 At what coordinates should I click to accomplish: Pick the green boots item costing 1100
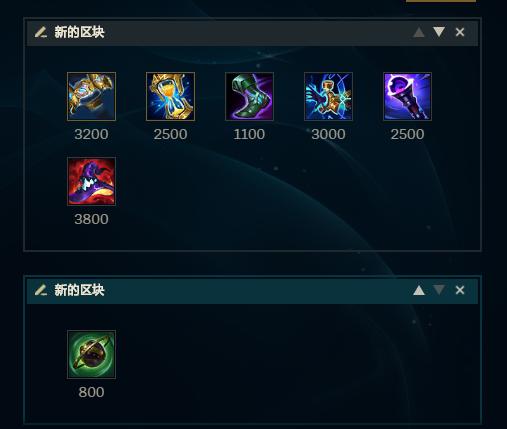(x=249, y=96)
